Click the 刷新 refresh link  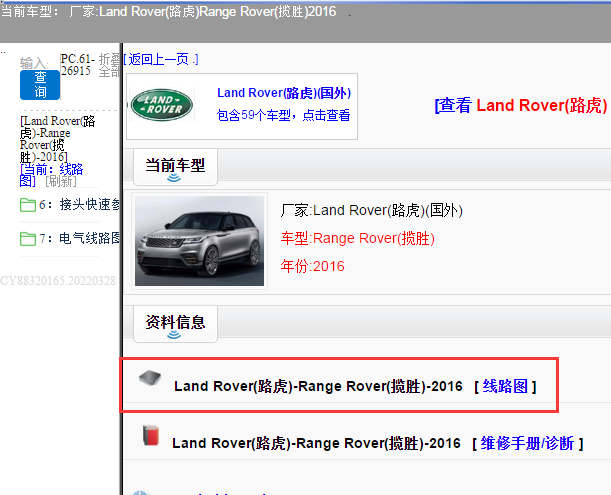point(61,181)
